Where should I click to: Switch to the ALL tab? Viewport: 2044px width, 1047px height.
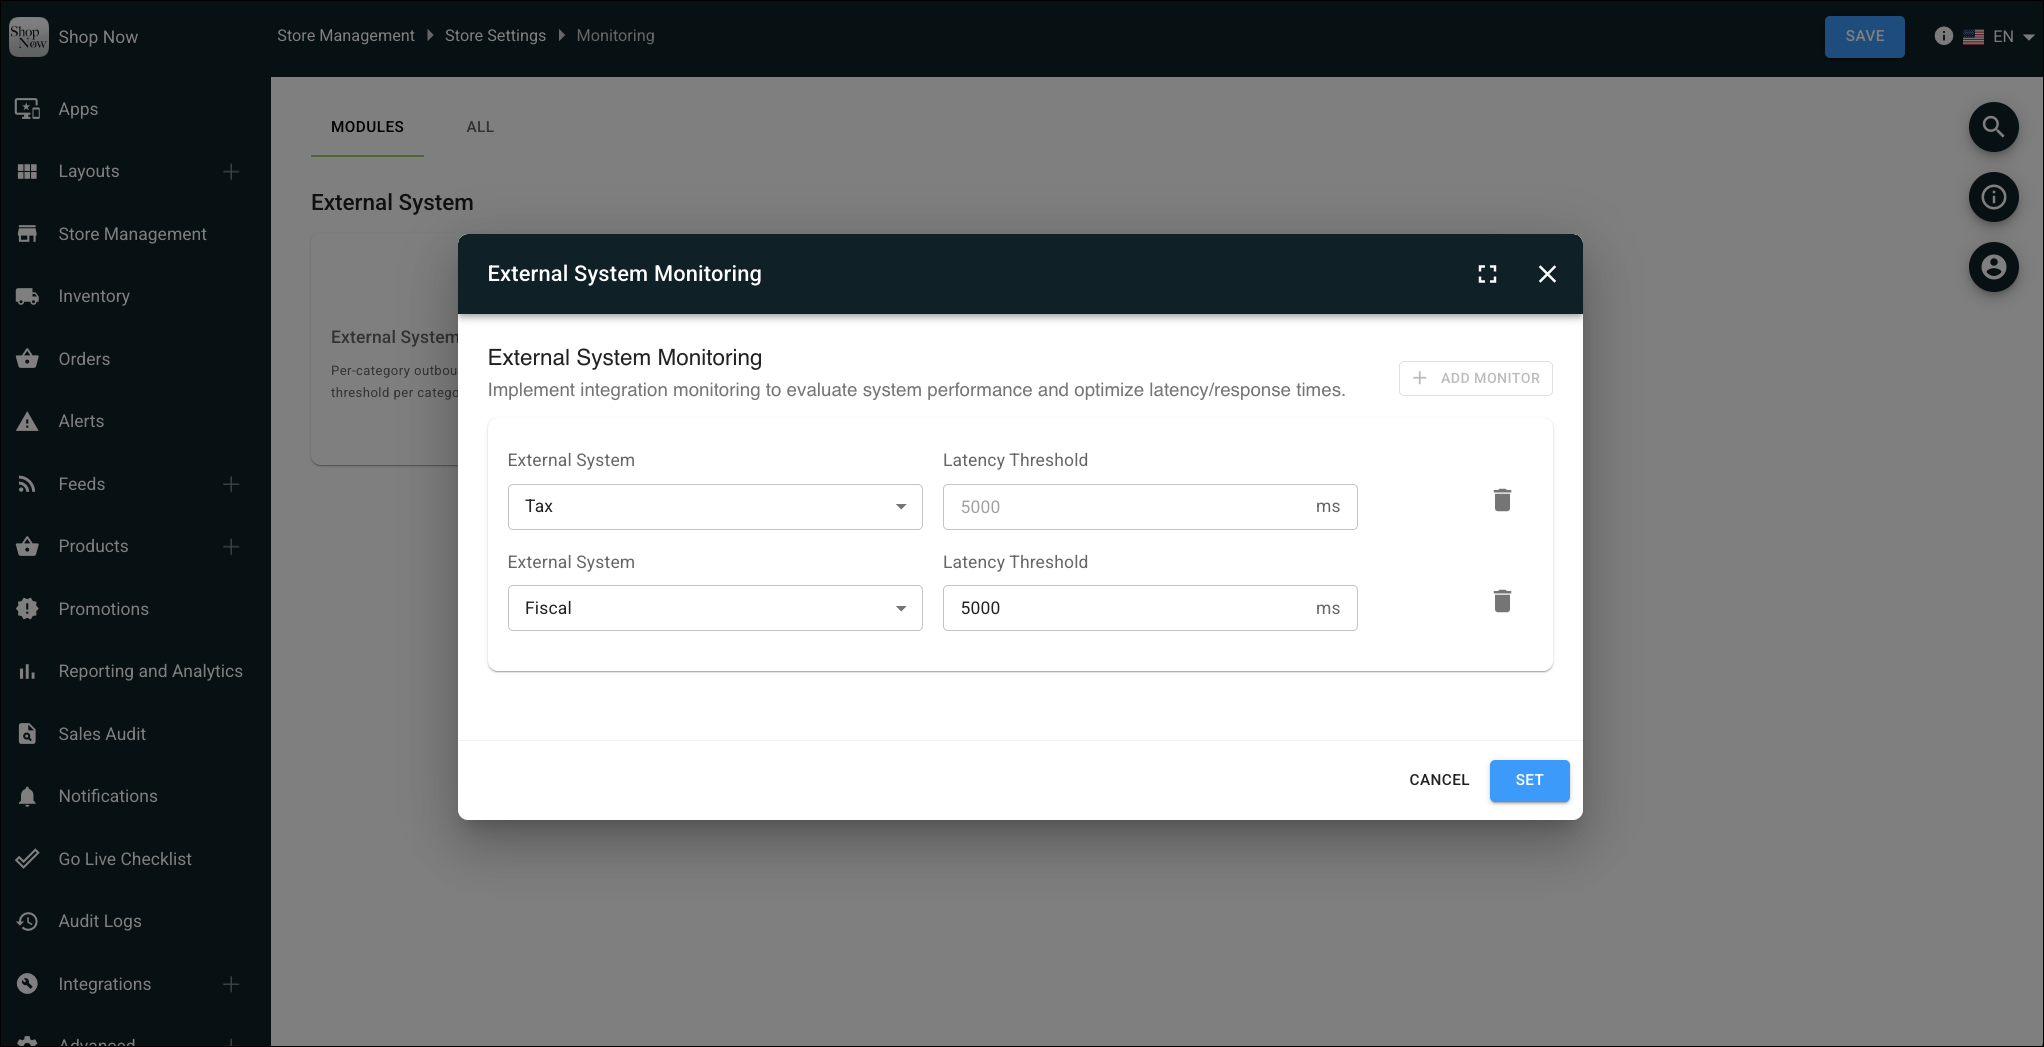pyautogui.click(x=480, y=127)
